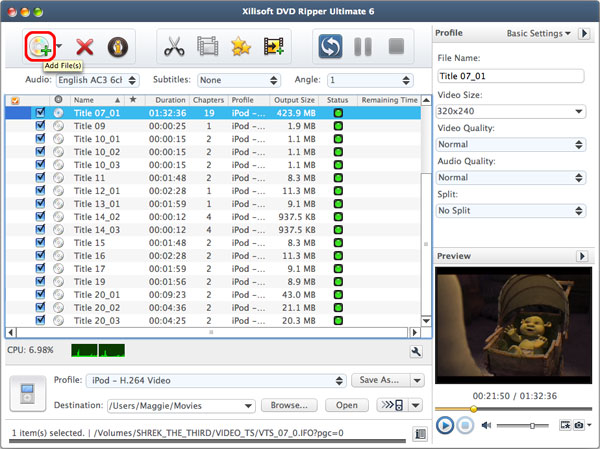Click the Browse... button
Viewport: 600px width, 449px height.
(x=289, y=405)
